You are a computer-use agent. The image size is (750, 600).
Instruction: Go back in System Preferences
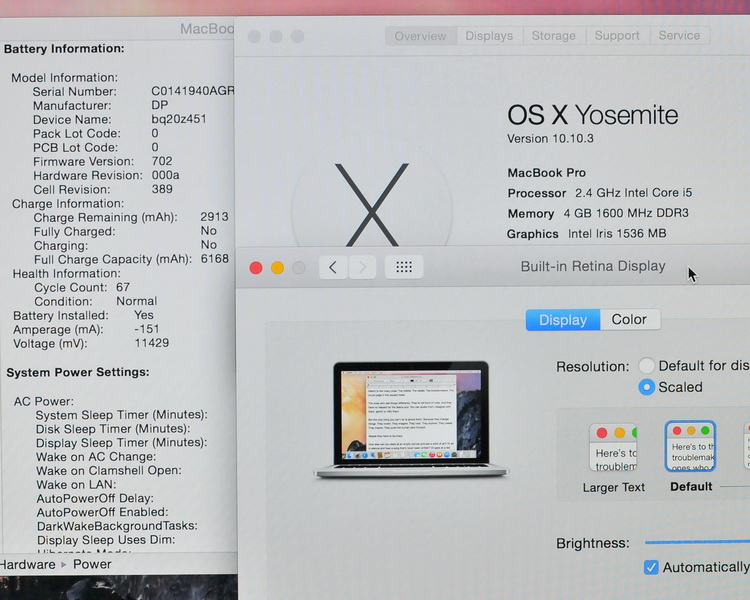pos(333,267)
